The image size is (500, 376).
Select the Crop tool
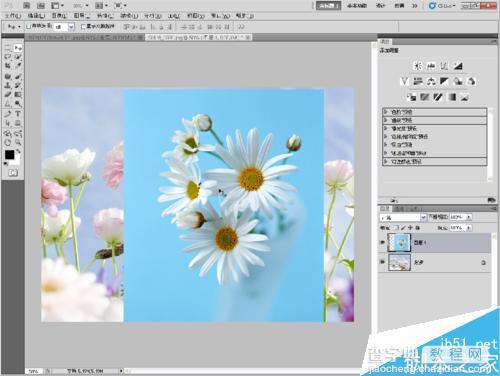(x=8, y=66)
